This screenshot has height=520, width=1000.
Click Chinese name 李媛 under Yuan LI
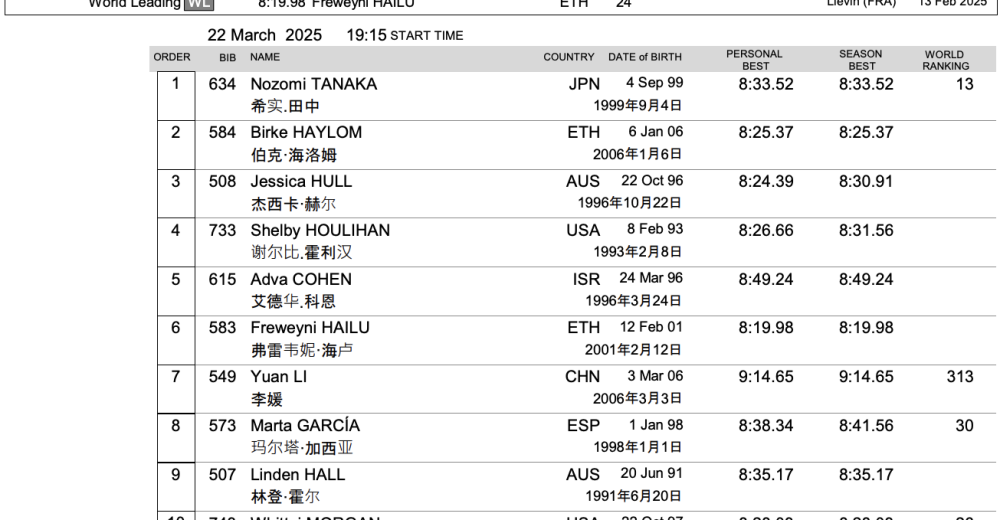click(266, 399)
